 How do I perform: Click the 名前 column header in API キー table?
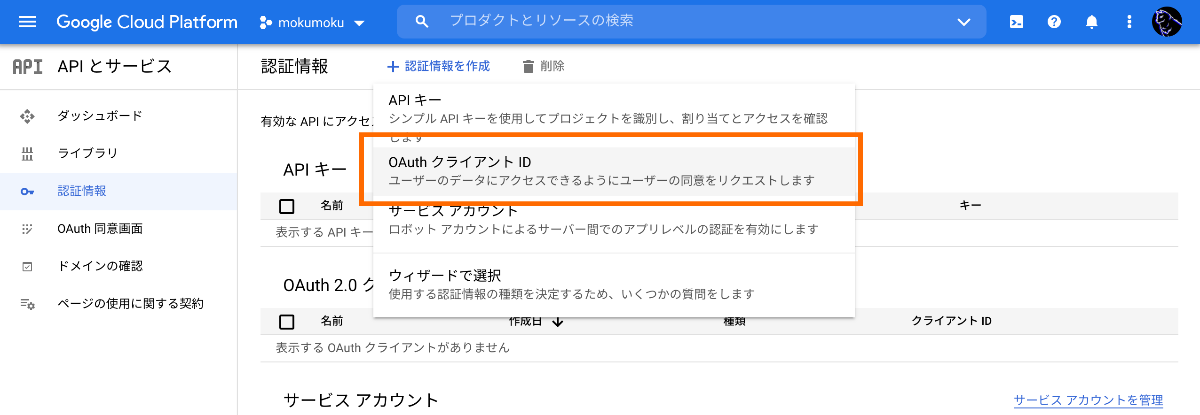click(332, 205)
